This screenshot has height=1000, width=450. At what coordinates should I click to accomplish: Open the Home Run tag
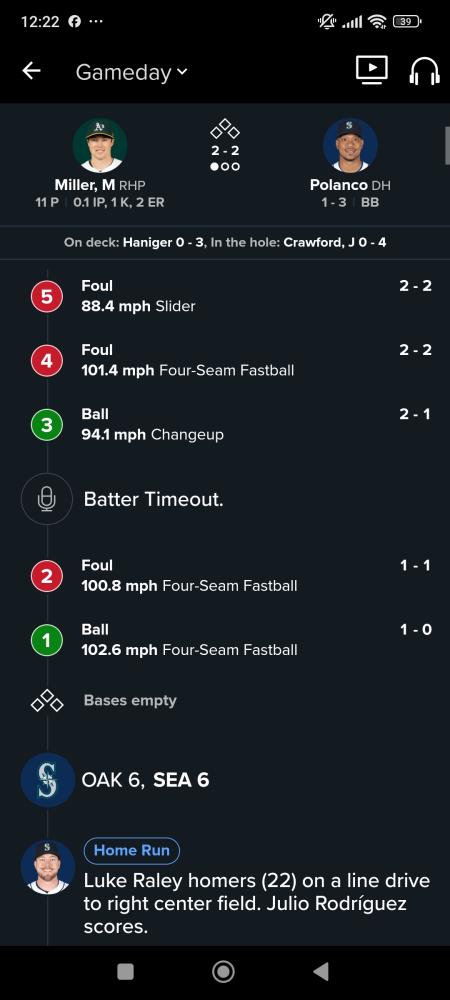coord(132,850)
